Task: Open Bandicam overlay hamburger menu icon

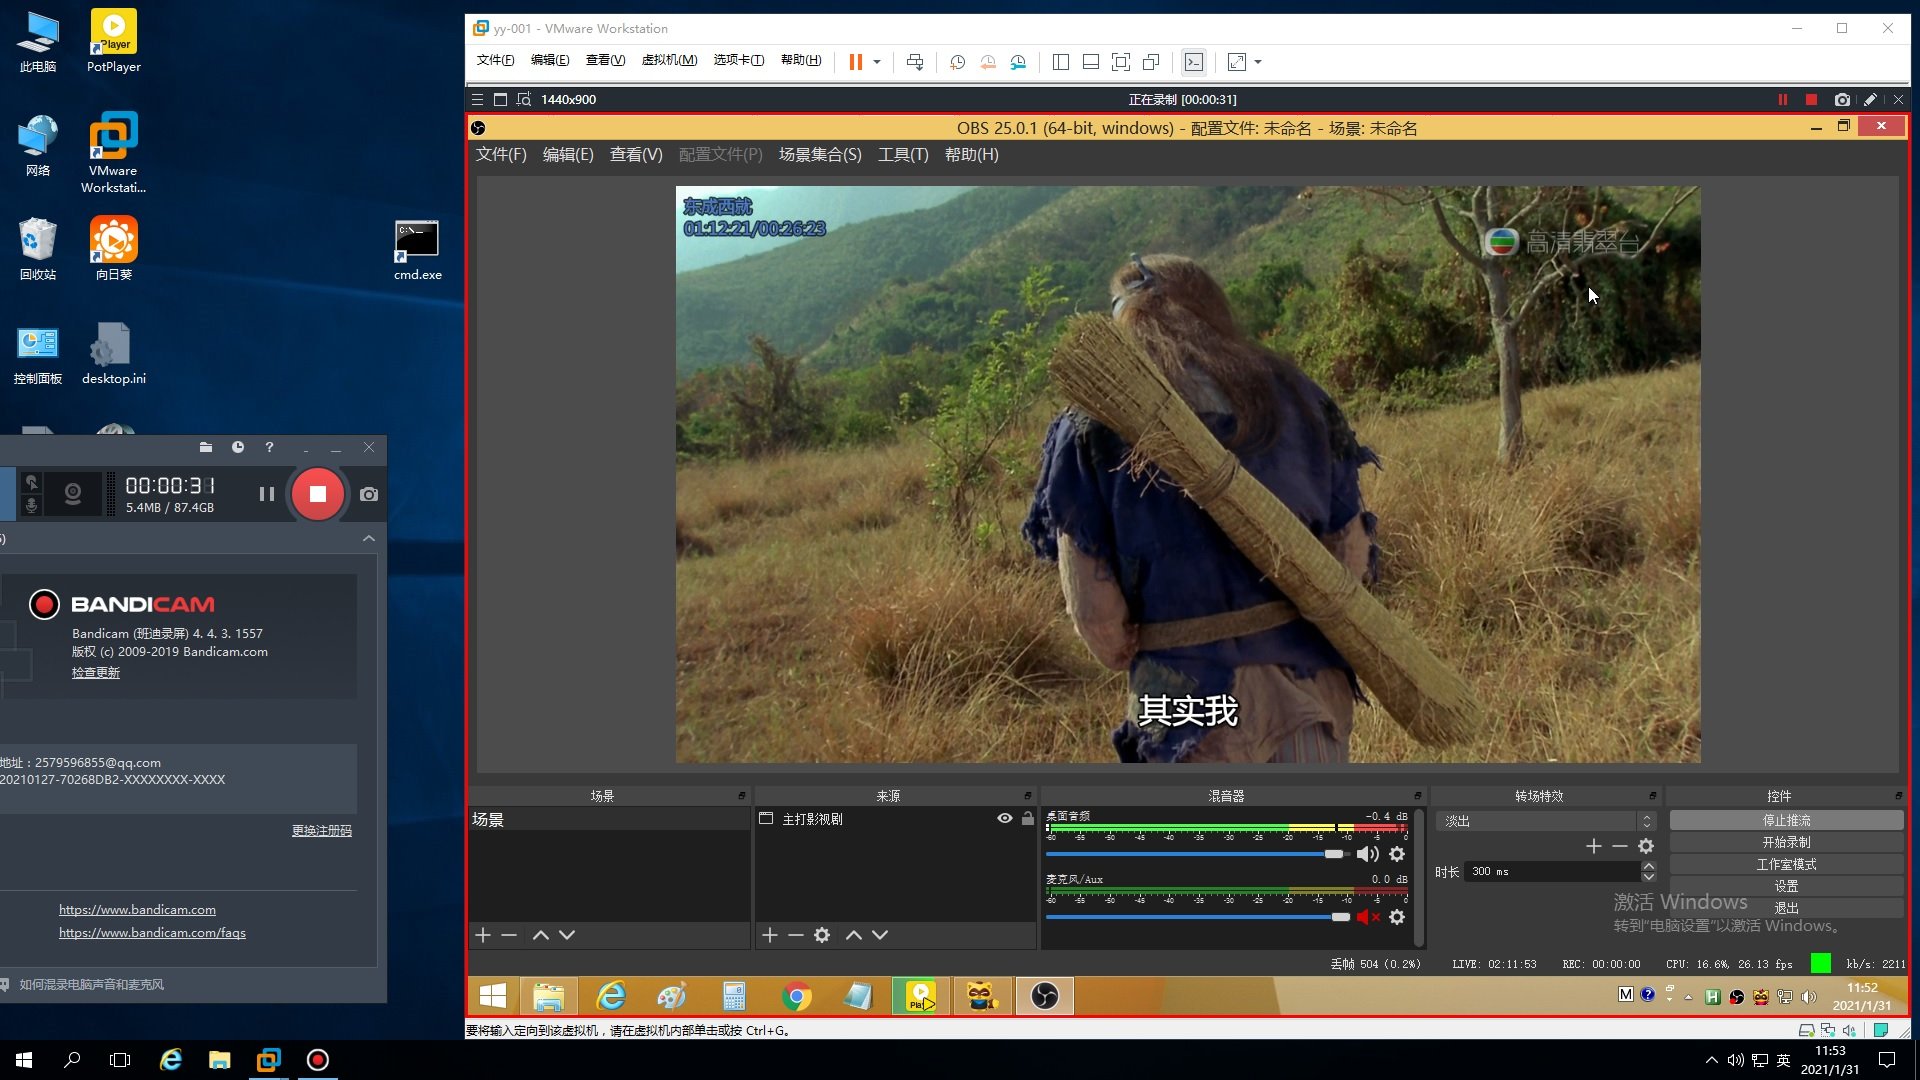Action: tap(478, 99)
